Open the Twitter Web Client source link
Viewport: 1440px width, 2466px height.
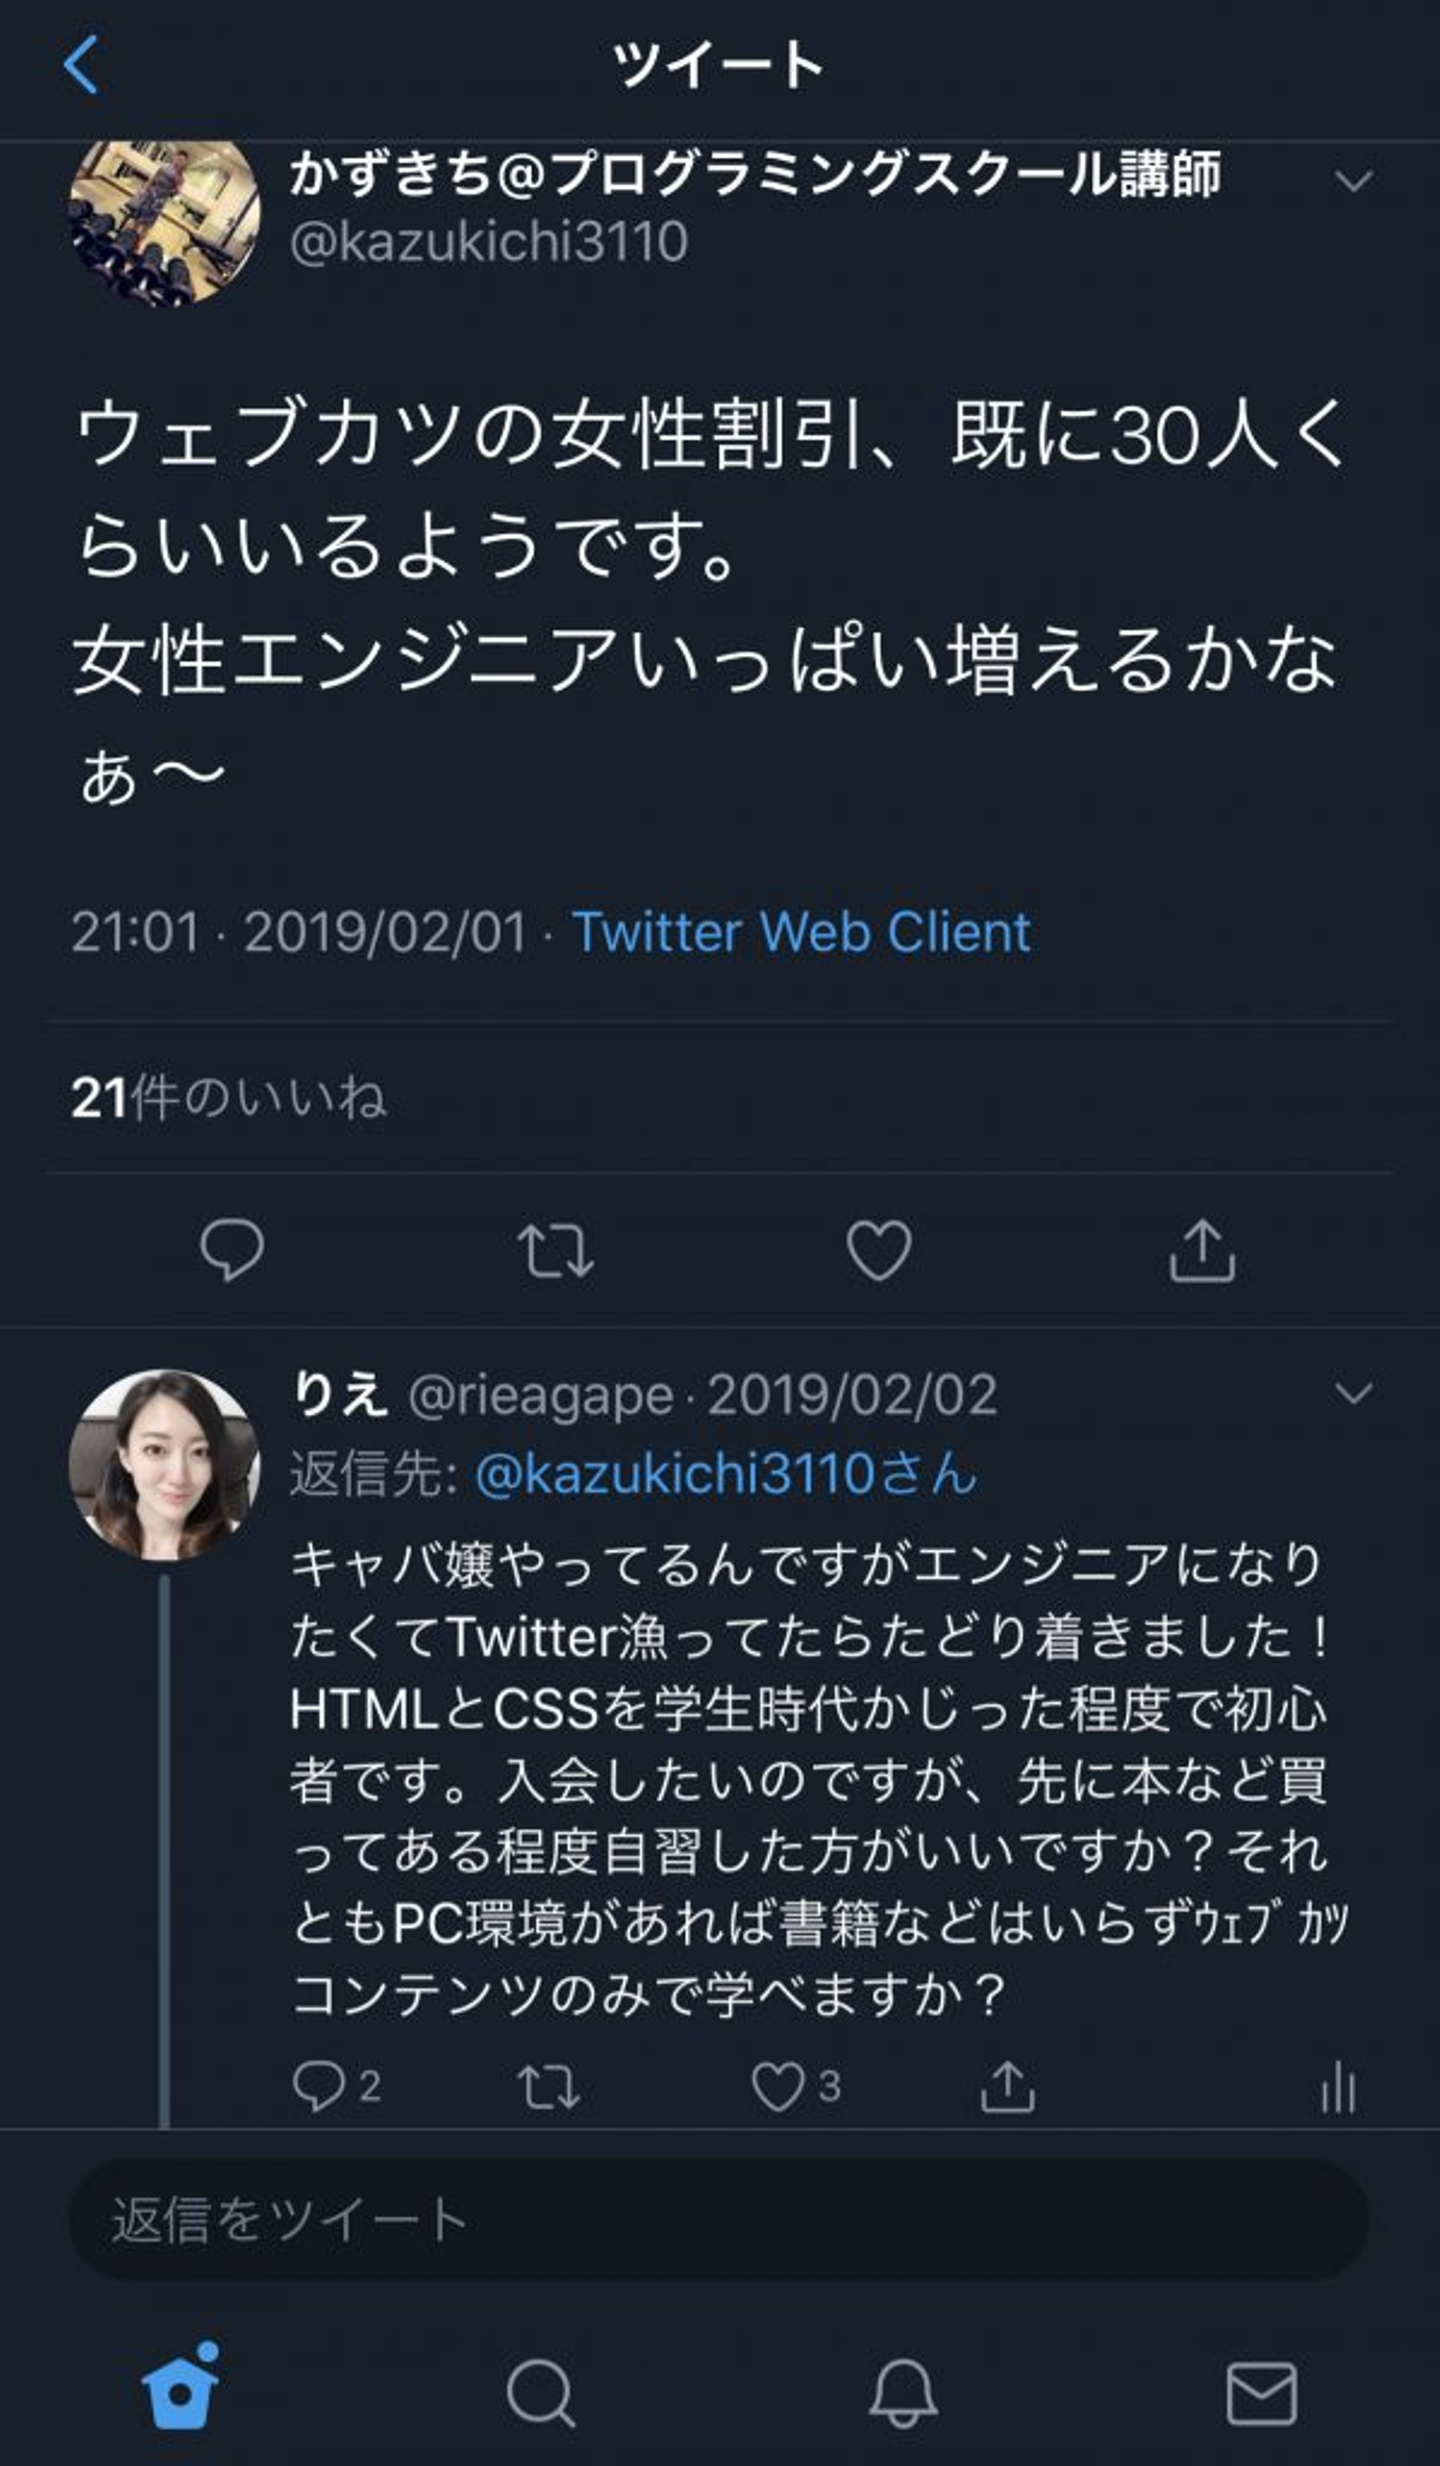801,932
